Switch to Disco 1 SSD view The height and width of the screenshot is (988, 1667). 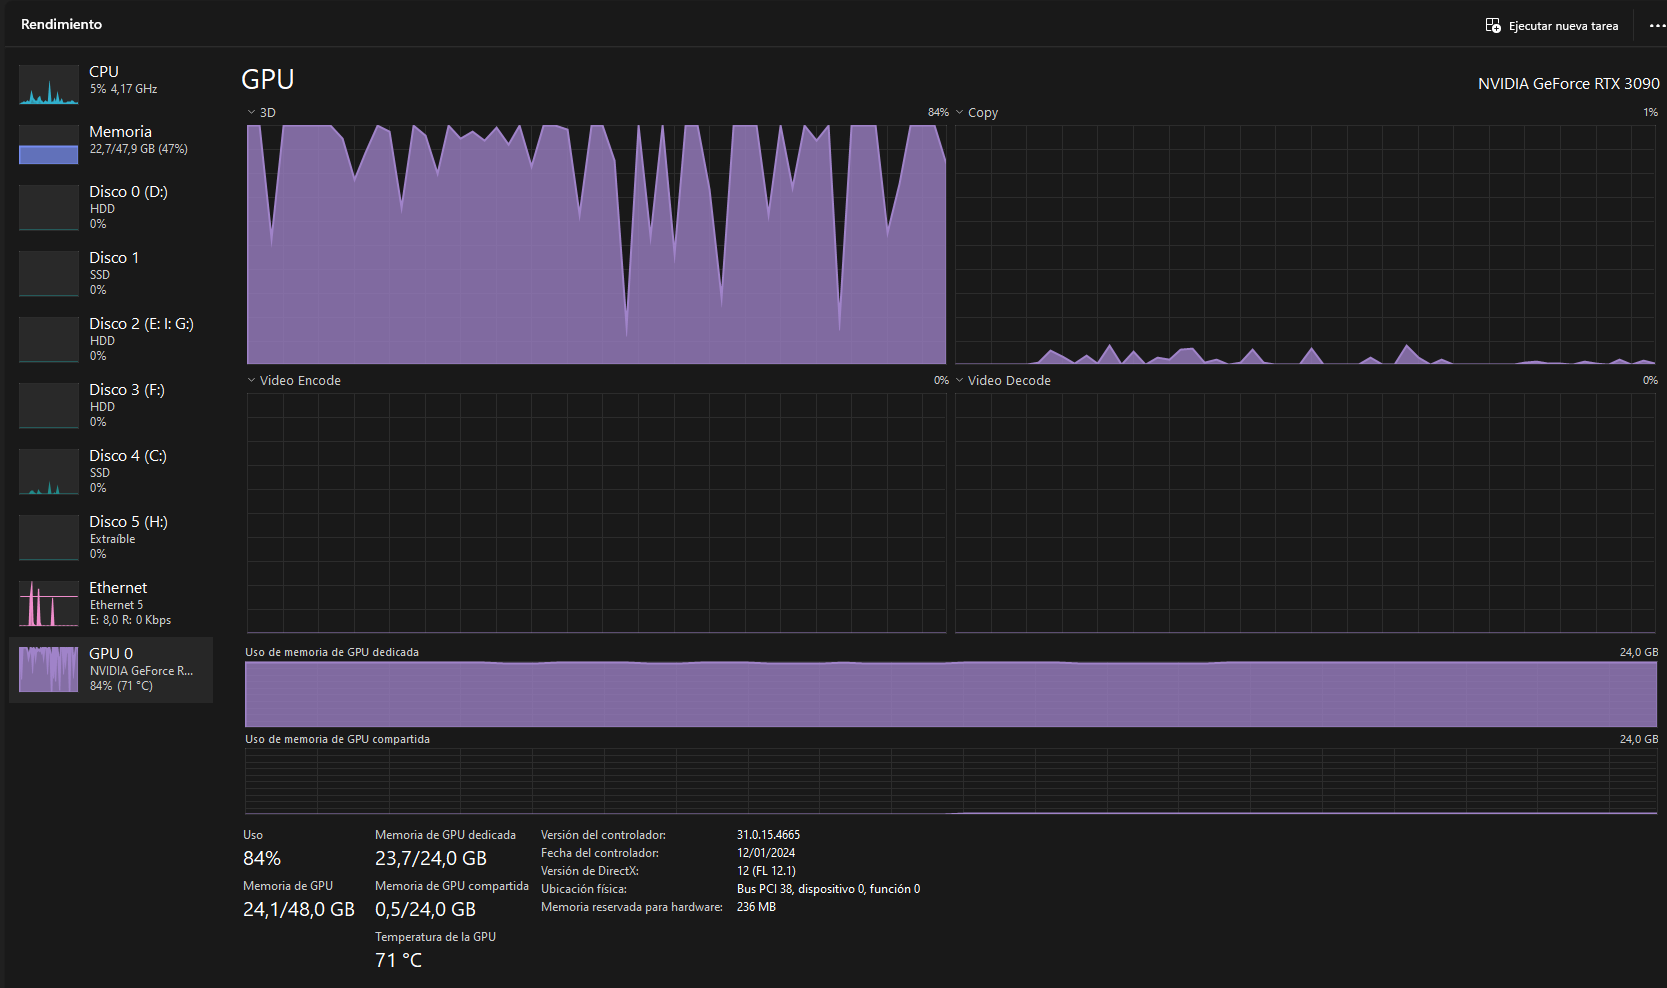tap(114, 258)
